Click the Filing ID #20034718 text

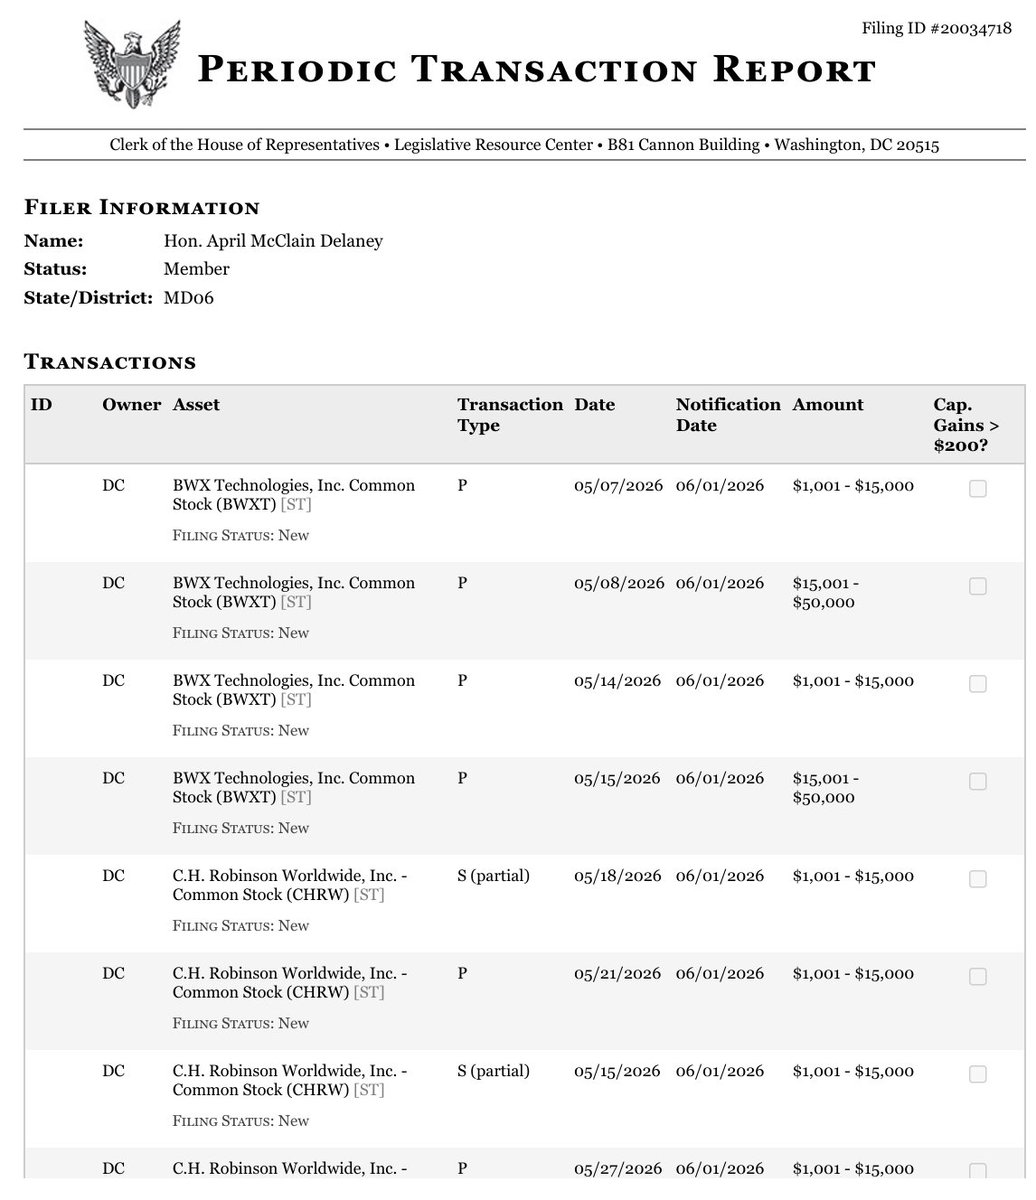(938, 27)
